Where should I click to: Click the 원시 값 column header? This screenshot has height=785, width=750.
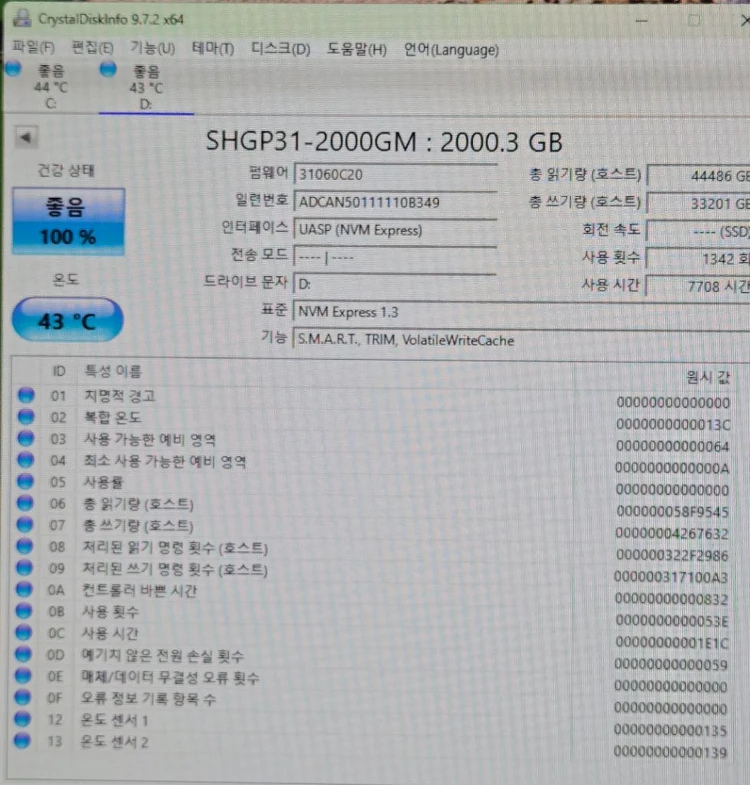point(708,377)
